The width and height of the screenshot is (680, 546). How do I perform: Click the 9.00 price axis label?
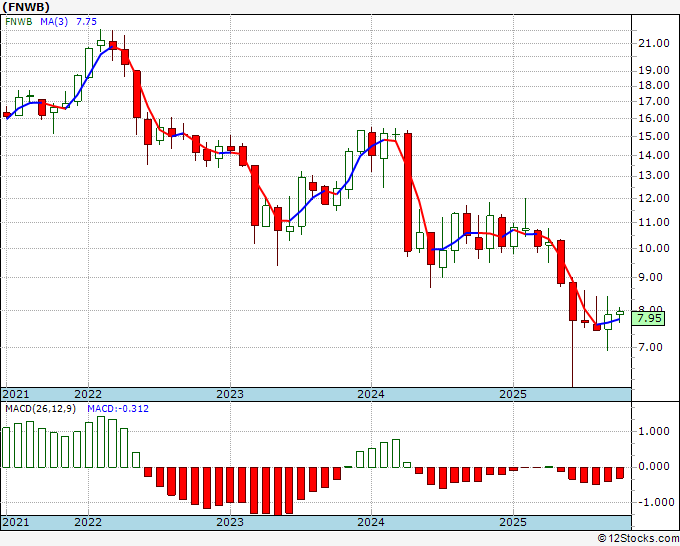pyautogui.click(x=650, y=277)
